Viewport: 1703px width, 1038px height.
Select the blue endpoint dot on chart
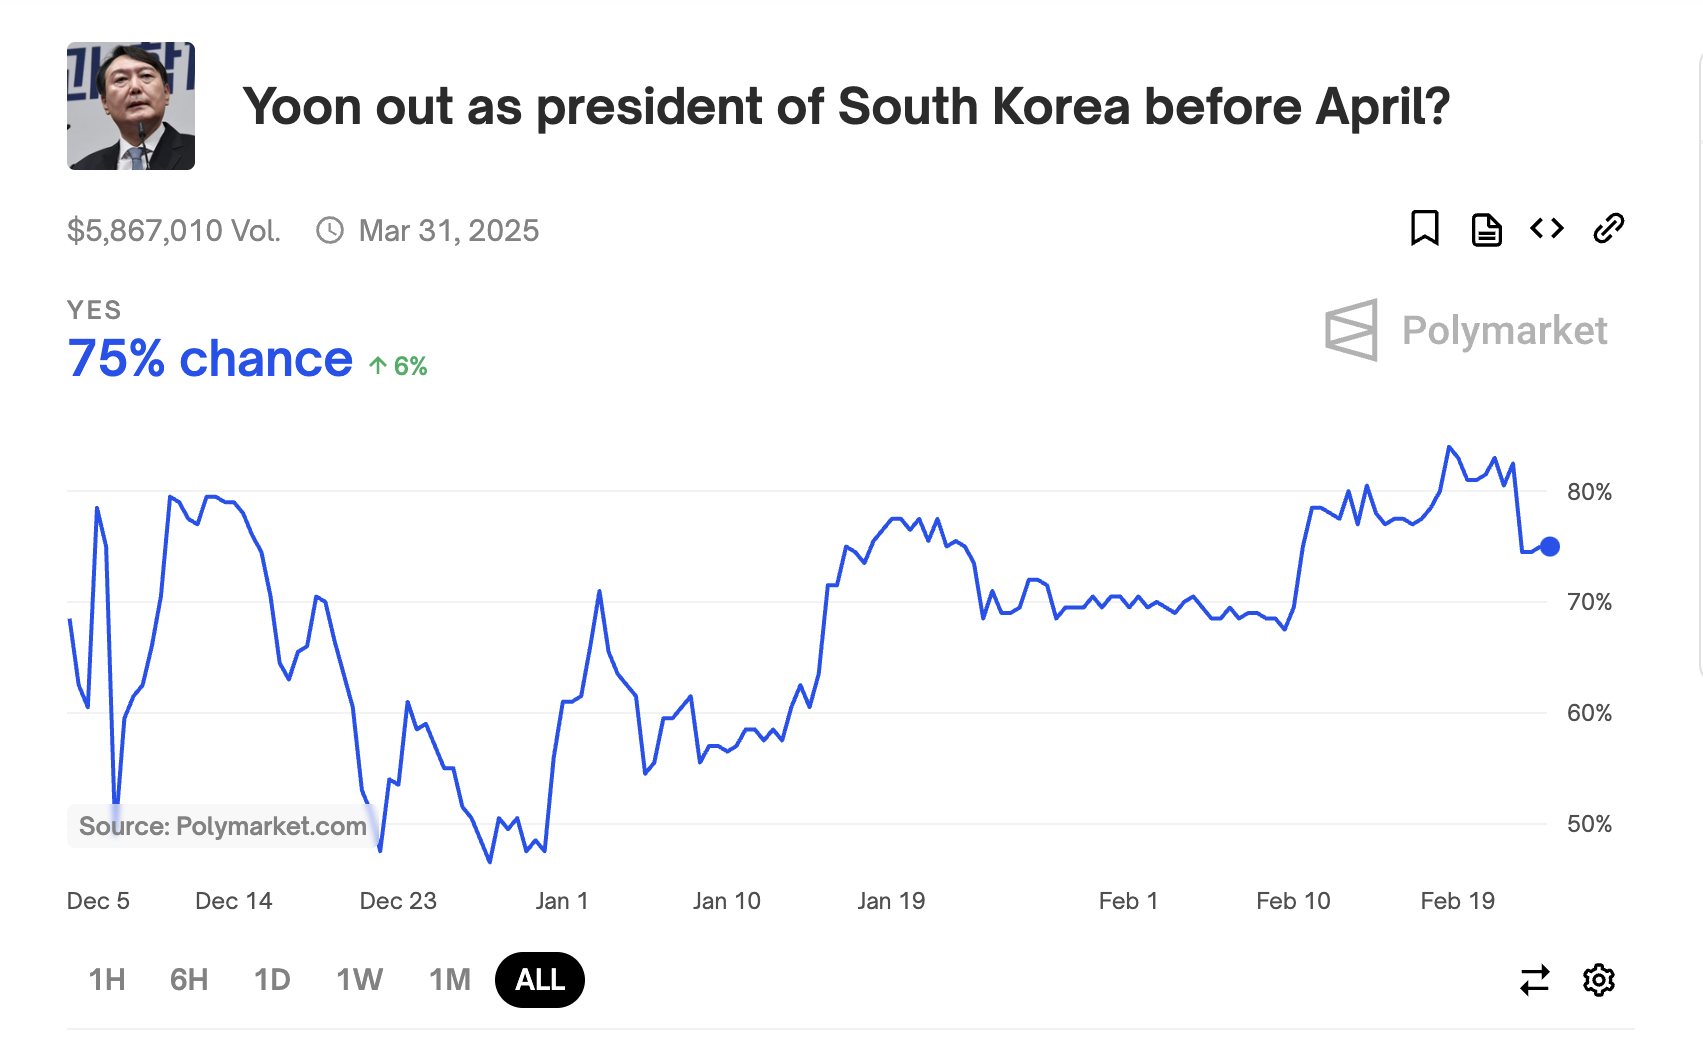(x=1549, y=546)
